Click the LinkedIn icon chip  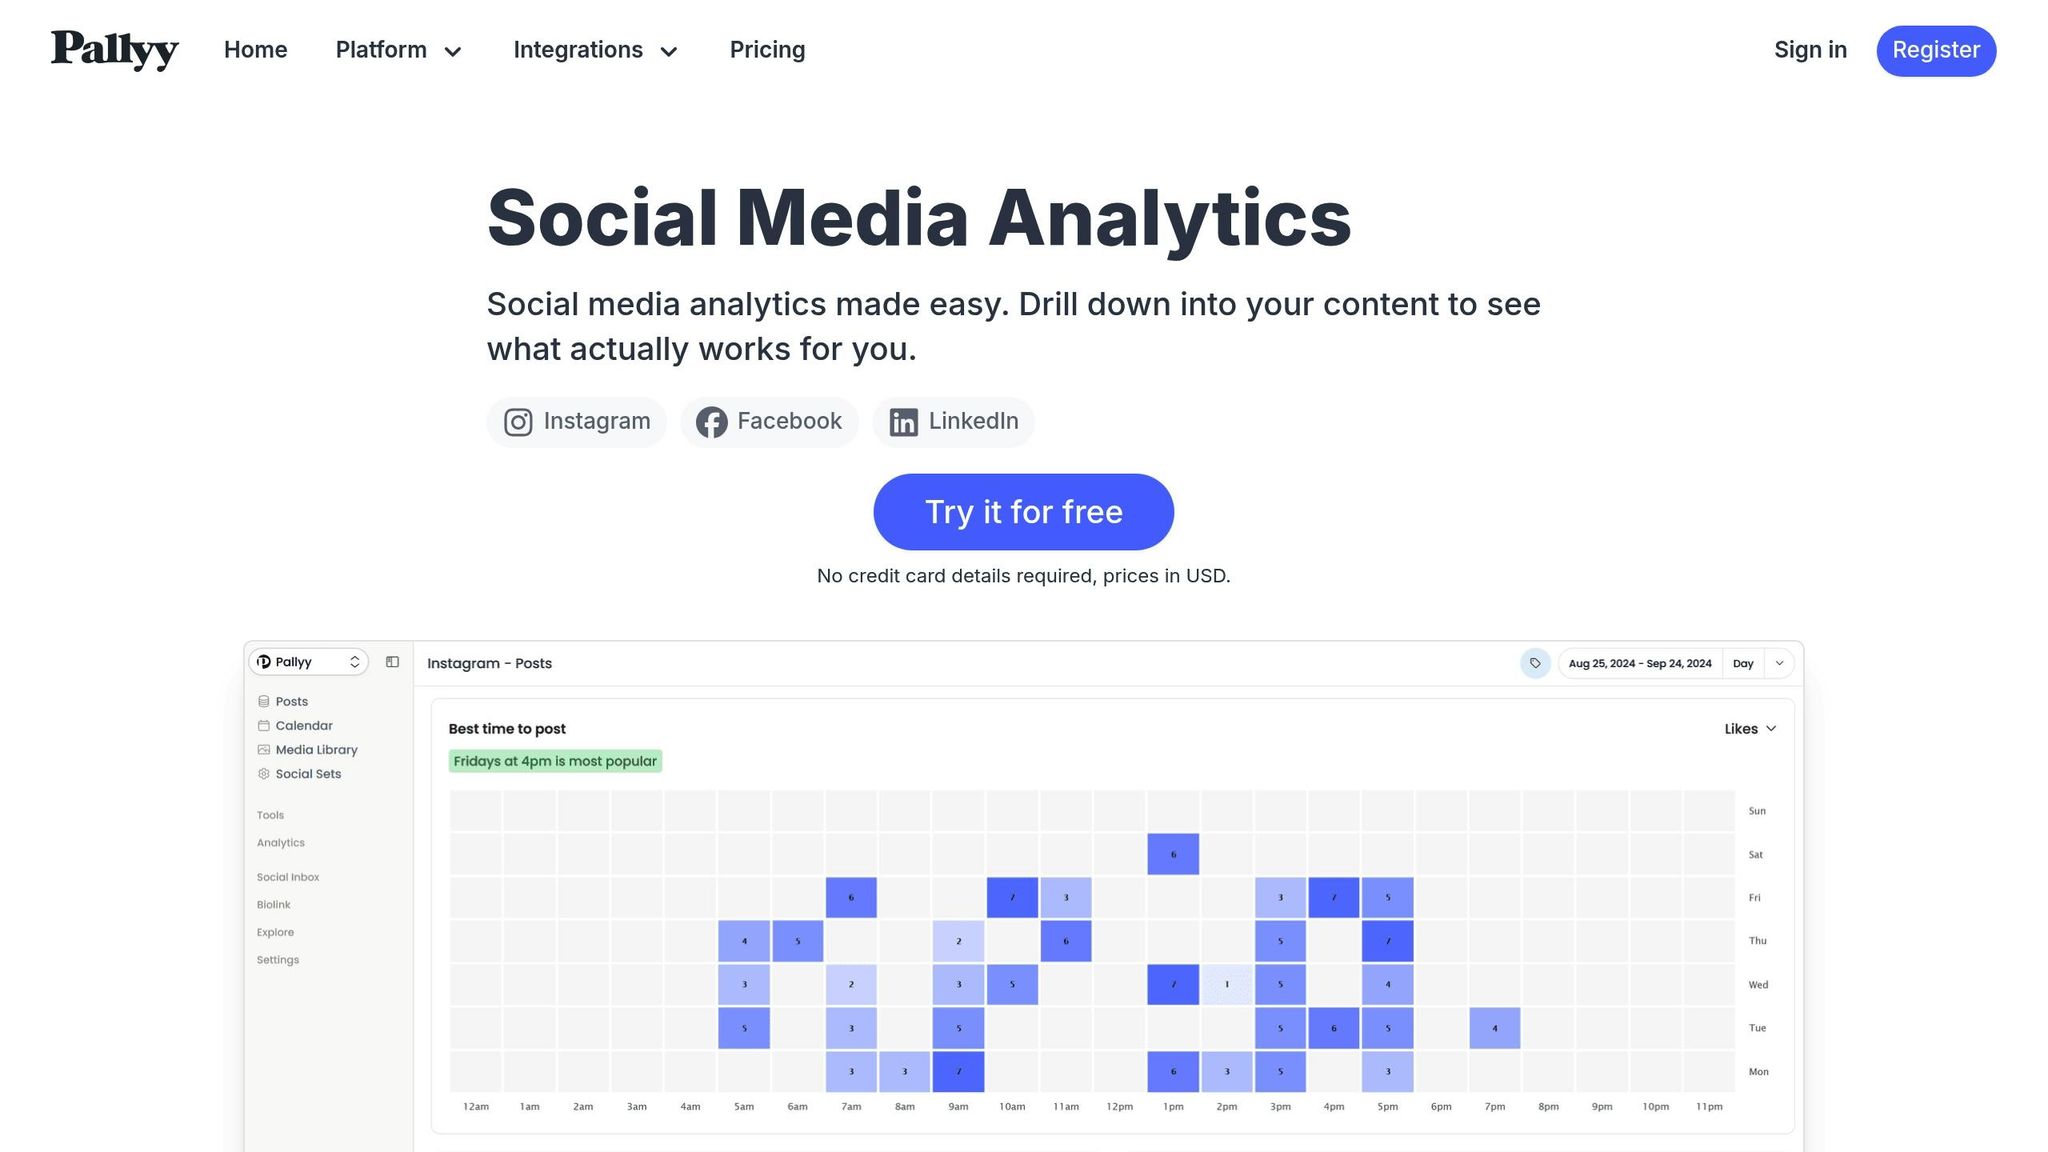tap(953, 422)
